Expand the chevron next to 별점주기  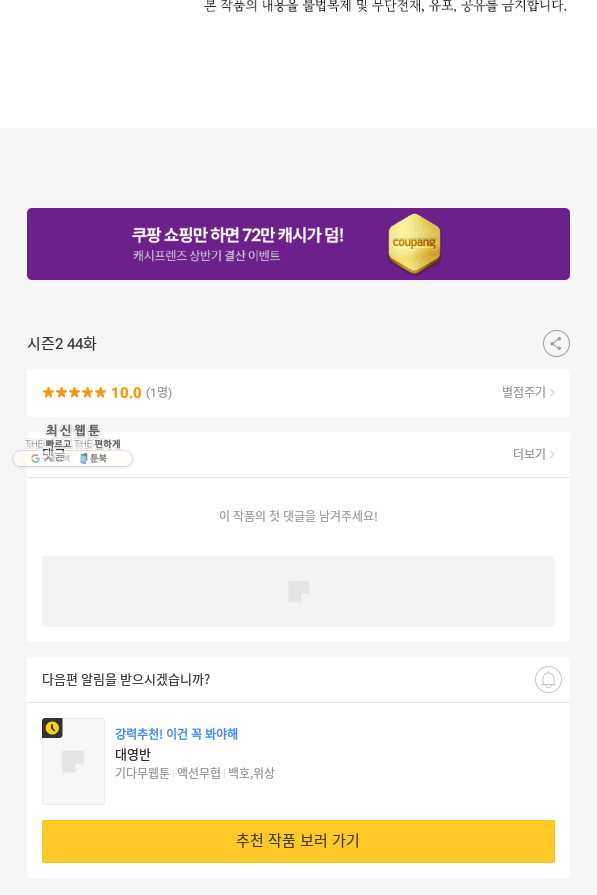pyautogui.click(x=552, y=393)
